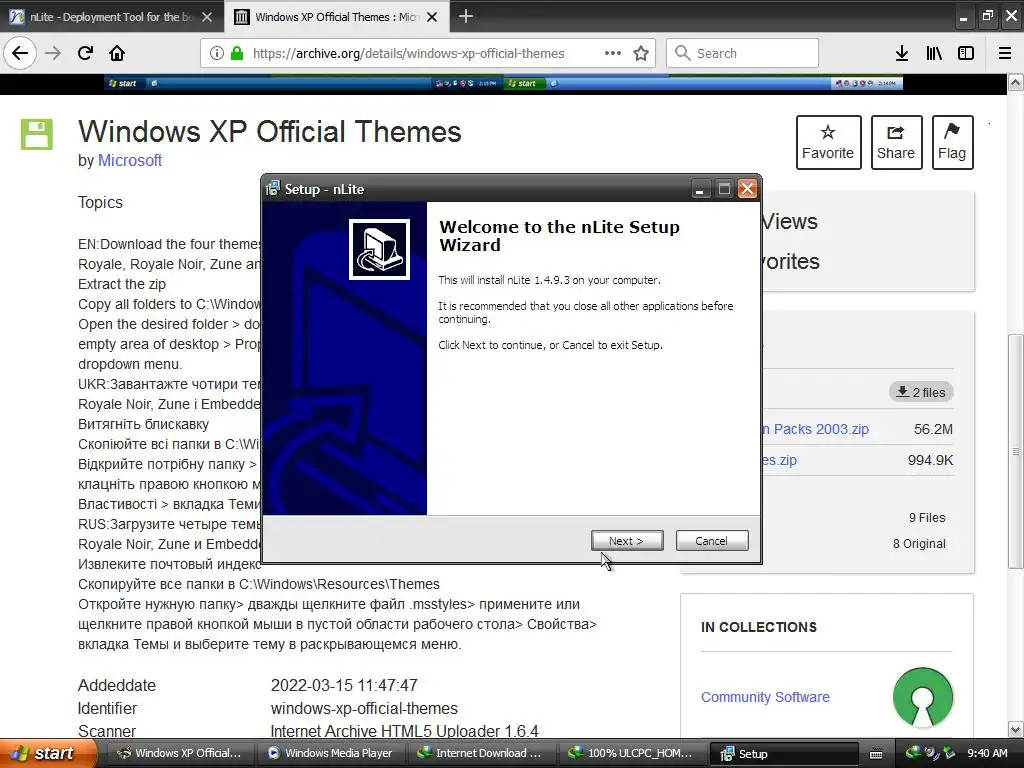Open the browser home page icon
The width and height of the screenshot is (1024, 768).
tap(117, 54)
